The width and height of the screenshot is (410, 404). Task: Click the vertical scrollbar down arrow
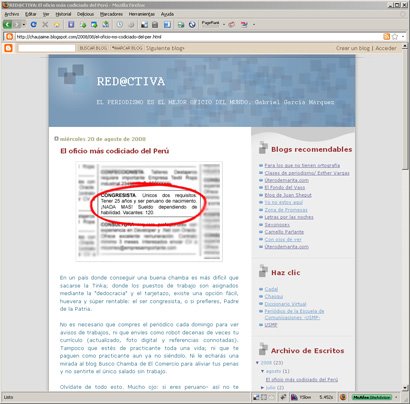click(x=405, y=388)
